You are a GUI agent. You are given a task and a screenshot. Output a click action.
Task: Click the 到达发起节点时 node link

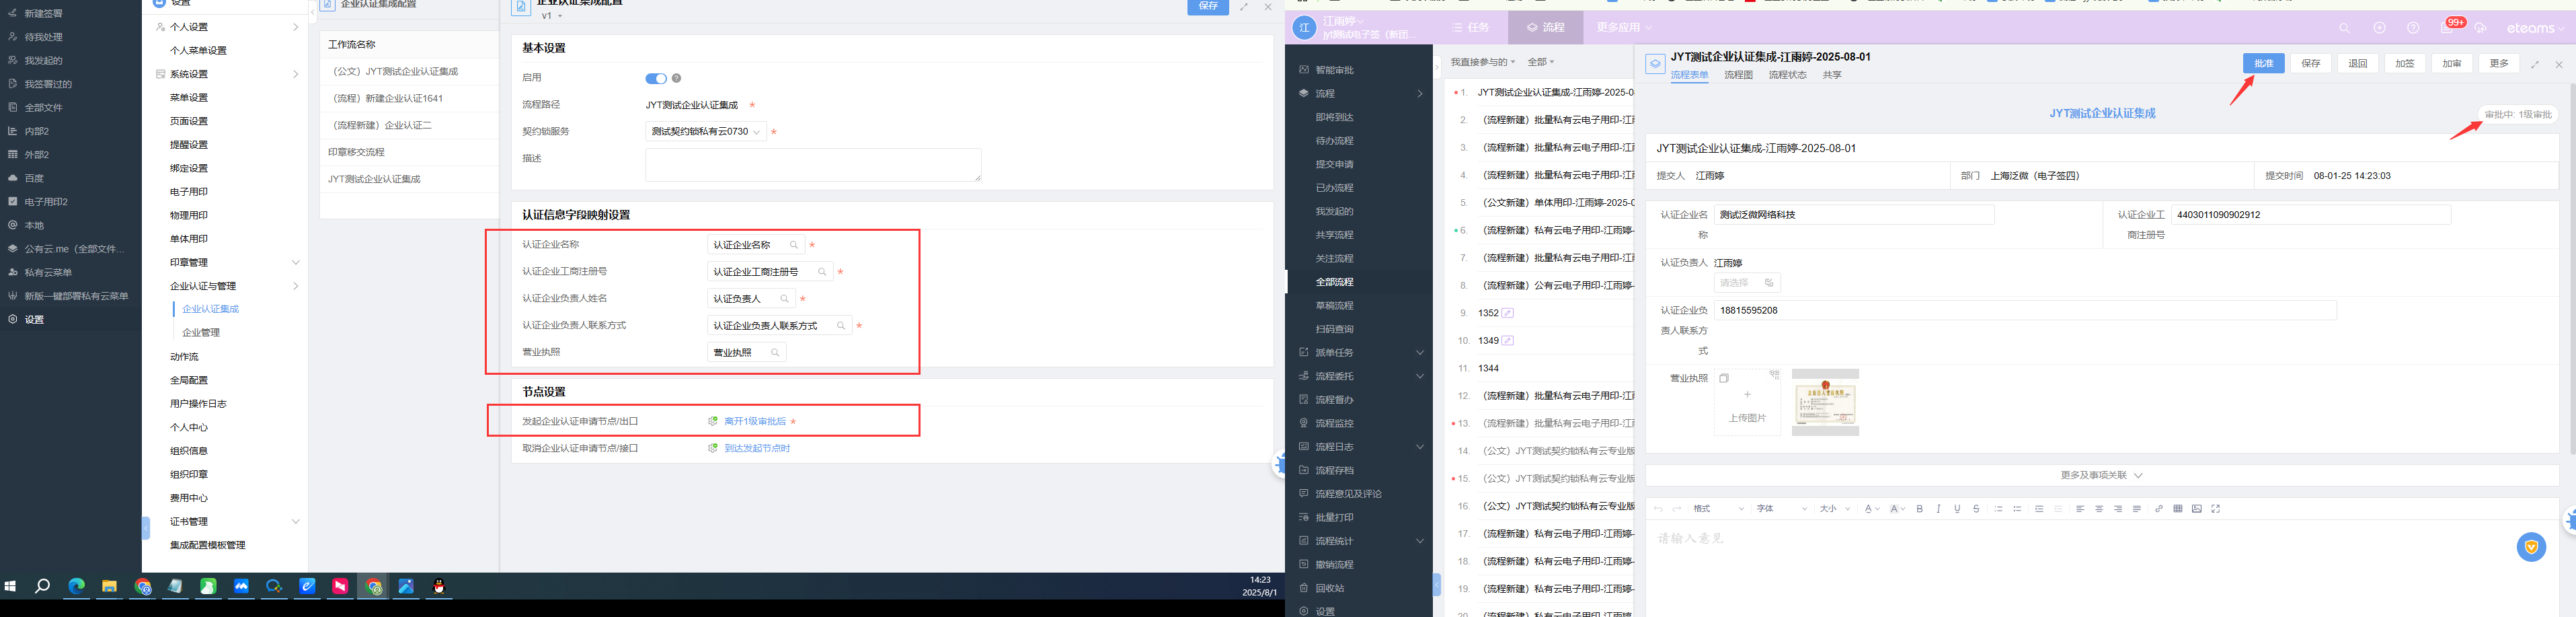757,449
